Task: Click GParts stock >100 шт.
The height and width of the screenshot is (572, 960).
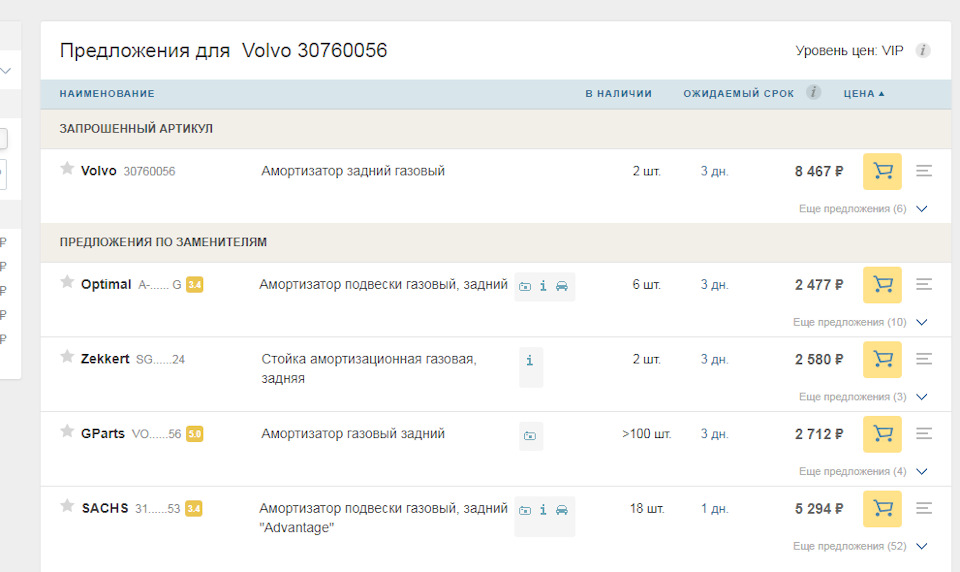Action: 647,434
